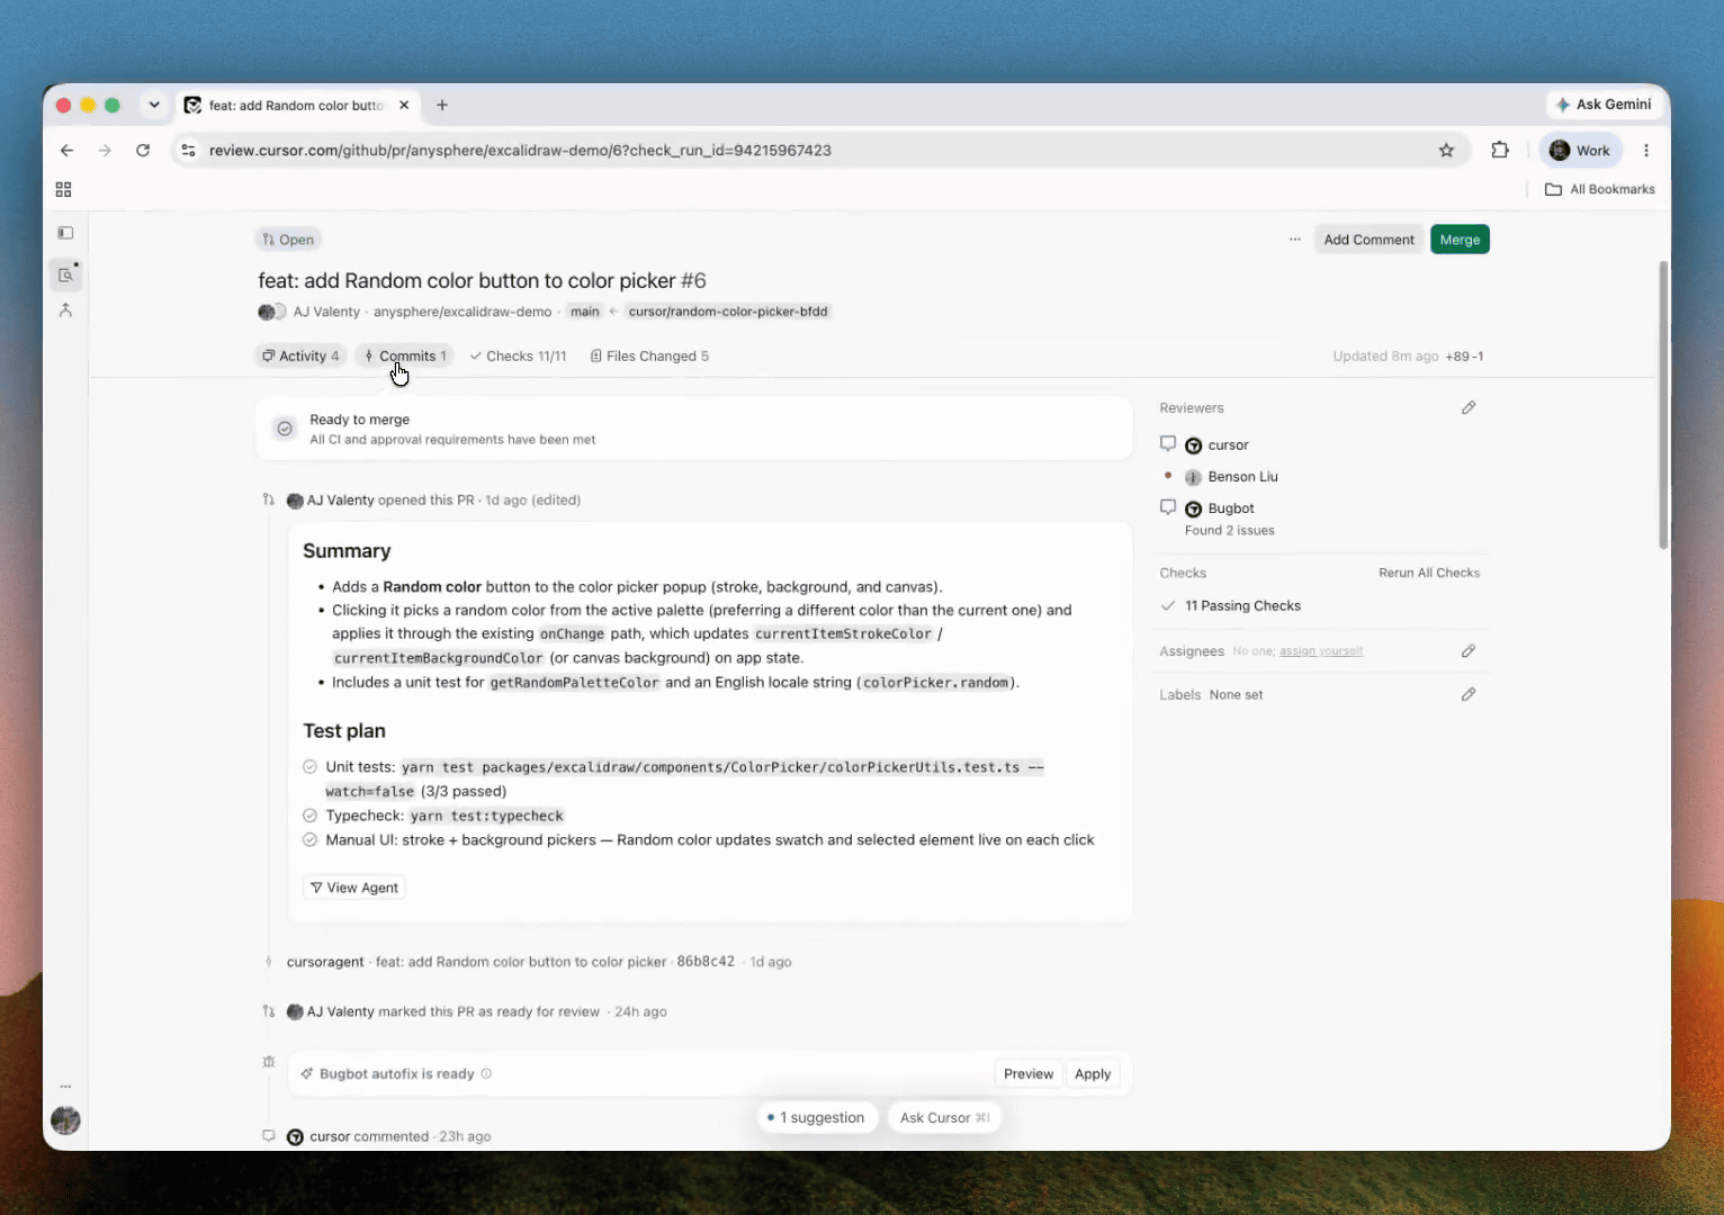Preview the Bugbot autofix
Image resolution: width=1724 pixels, height=1215 pixels.
coord(1028,1073)
